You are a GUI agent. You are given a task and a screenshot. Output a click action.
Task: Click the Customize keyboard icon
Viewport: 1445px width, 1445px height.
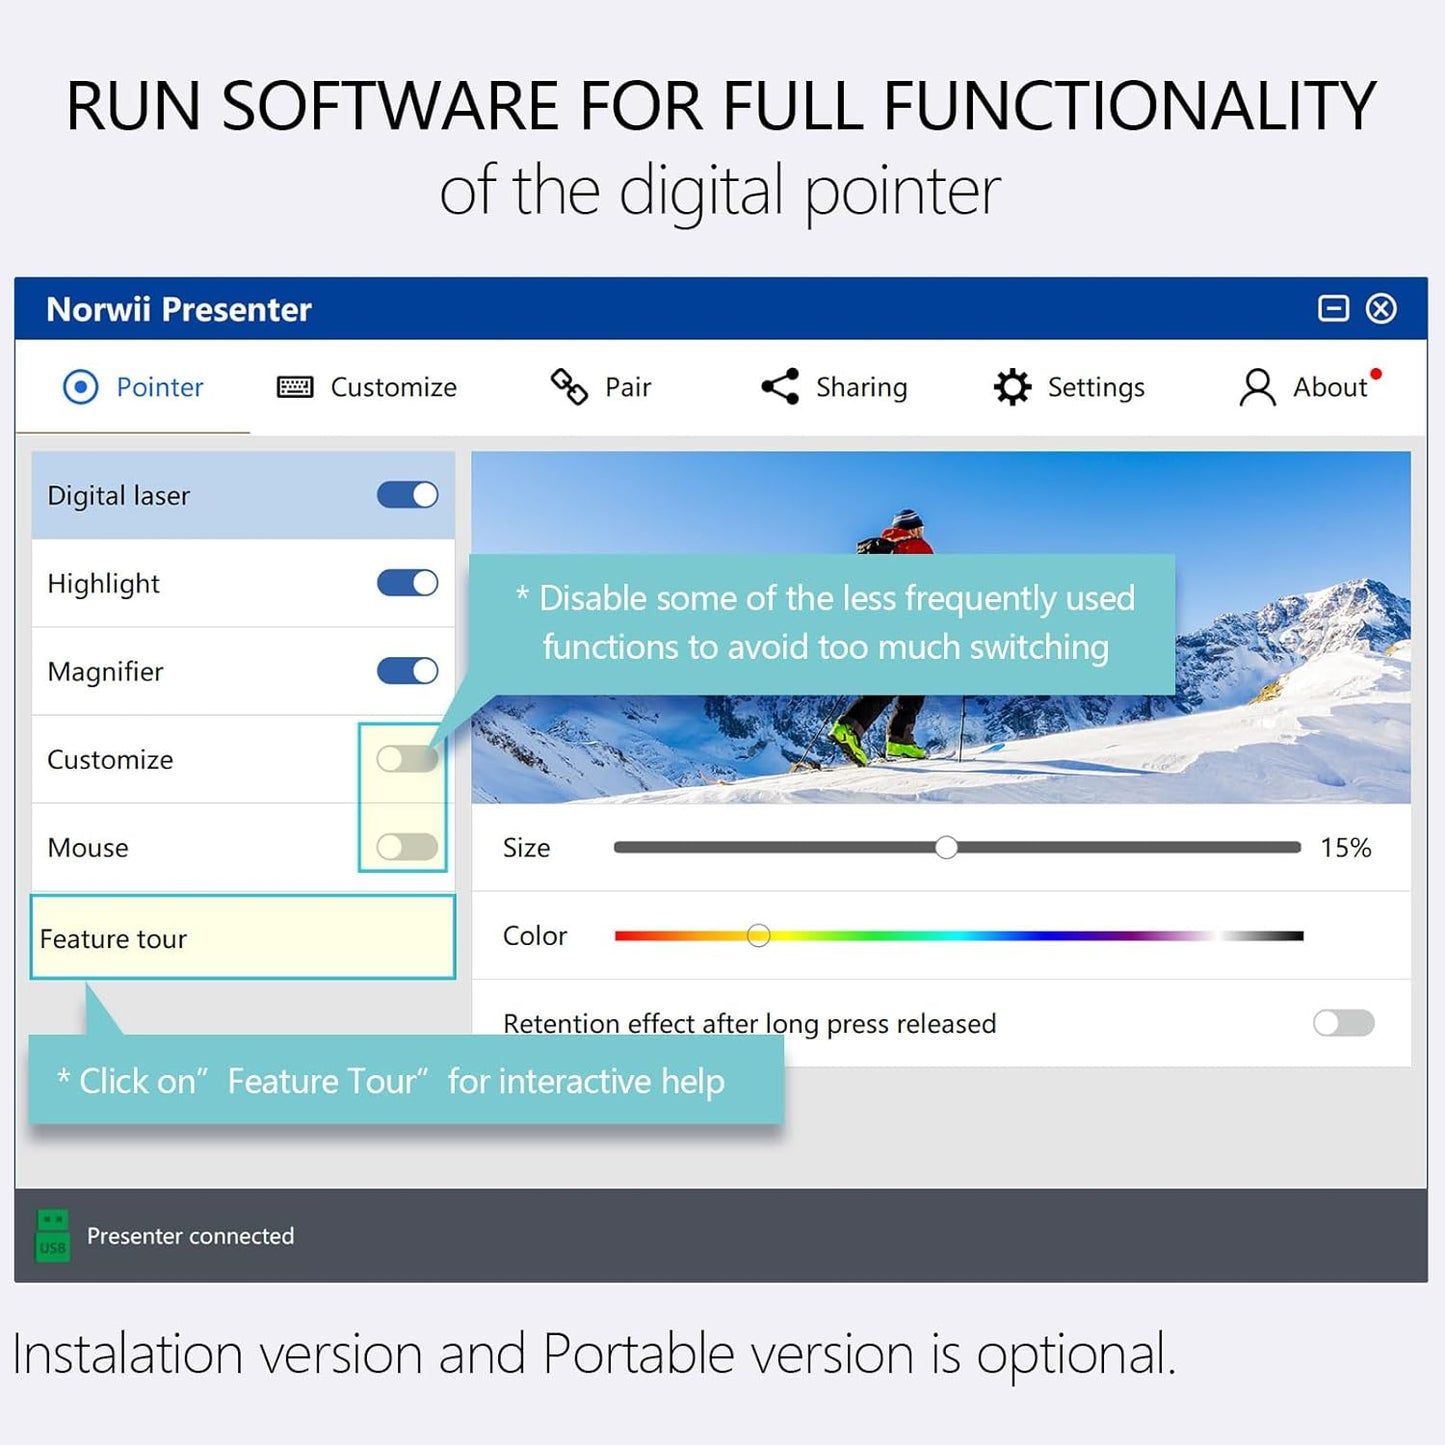[295, 387]
